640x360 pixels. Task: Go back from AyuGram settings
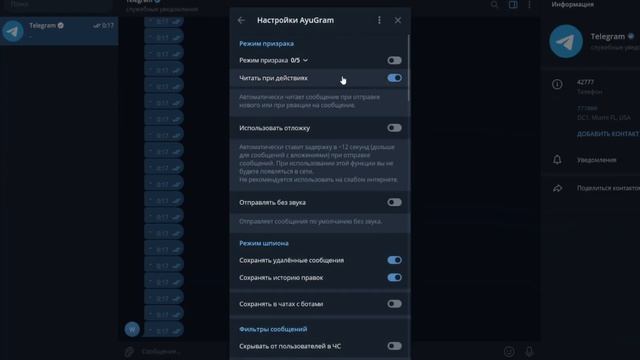(x=241, y=20)
